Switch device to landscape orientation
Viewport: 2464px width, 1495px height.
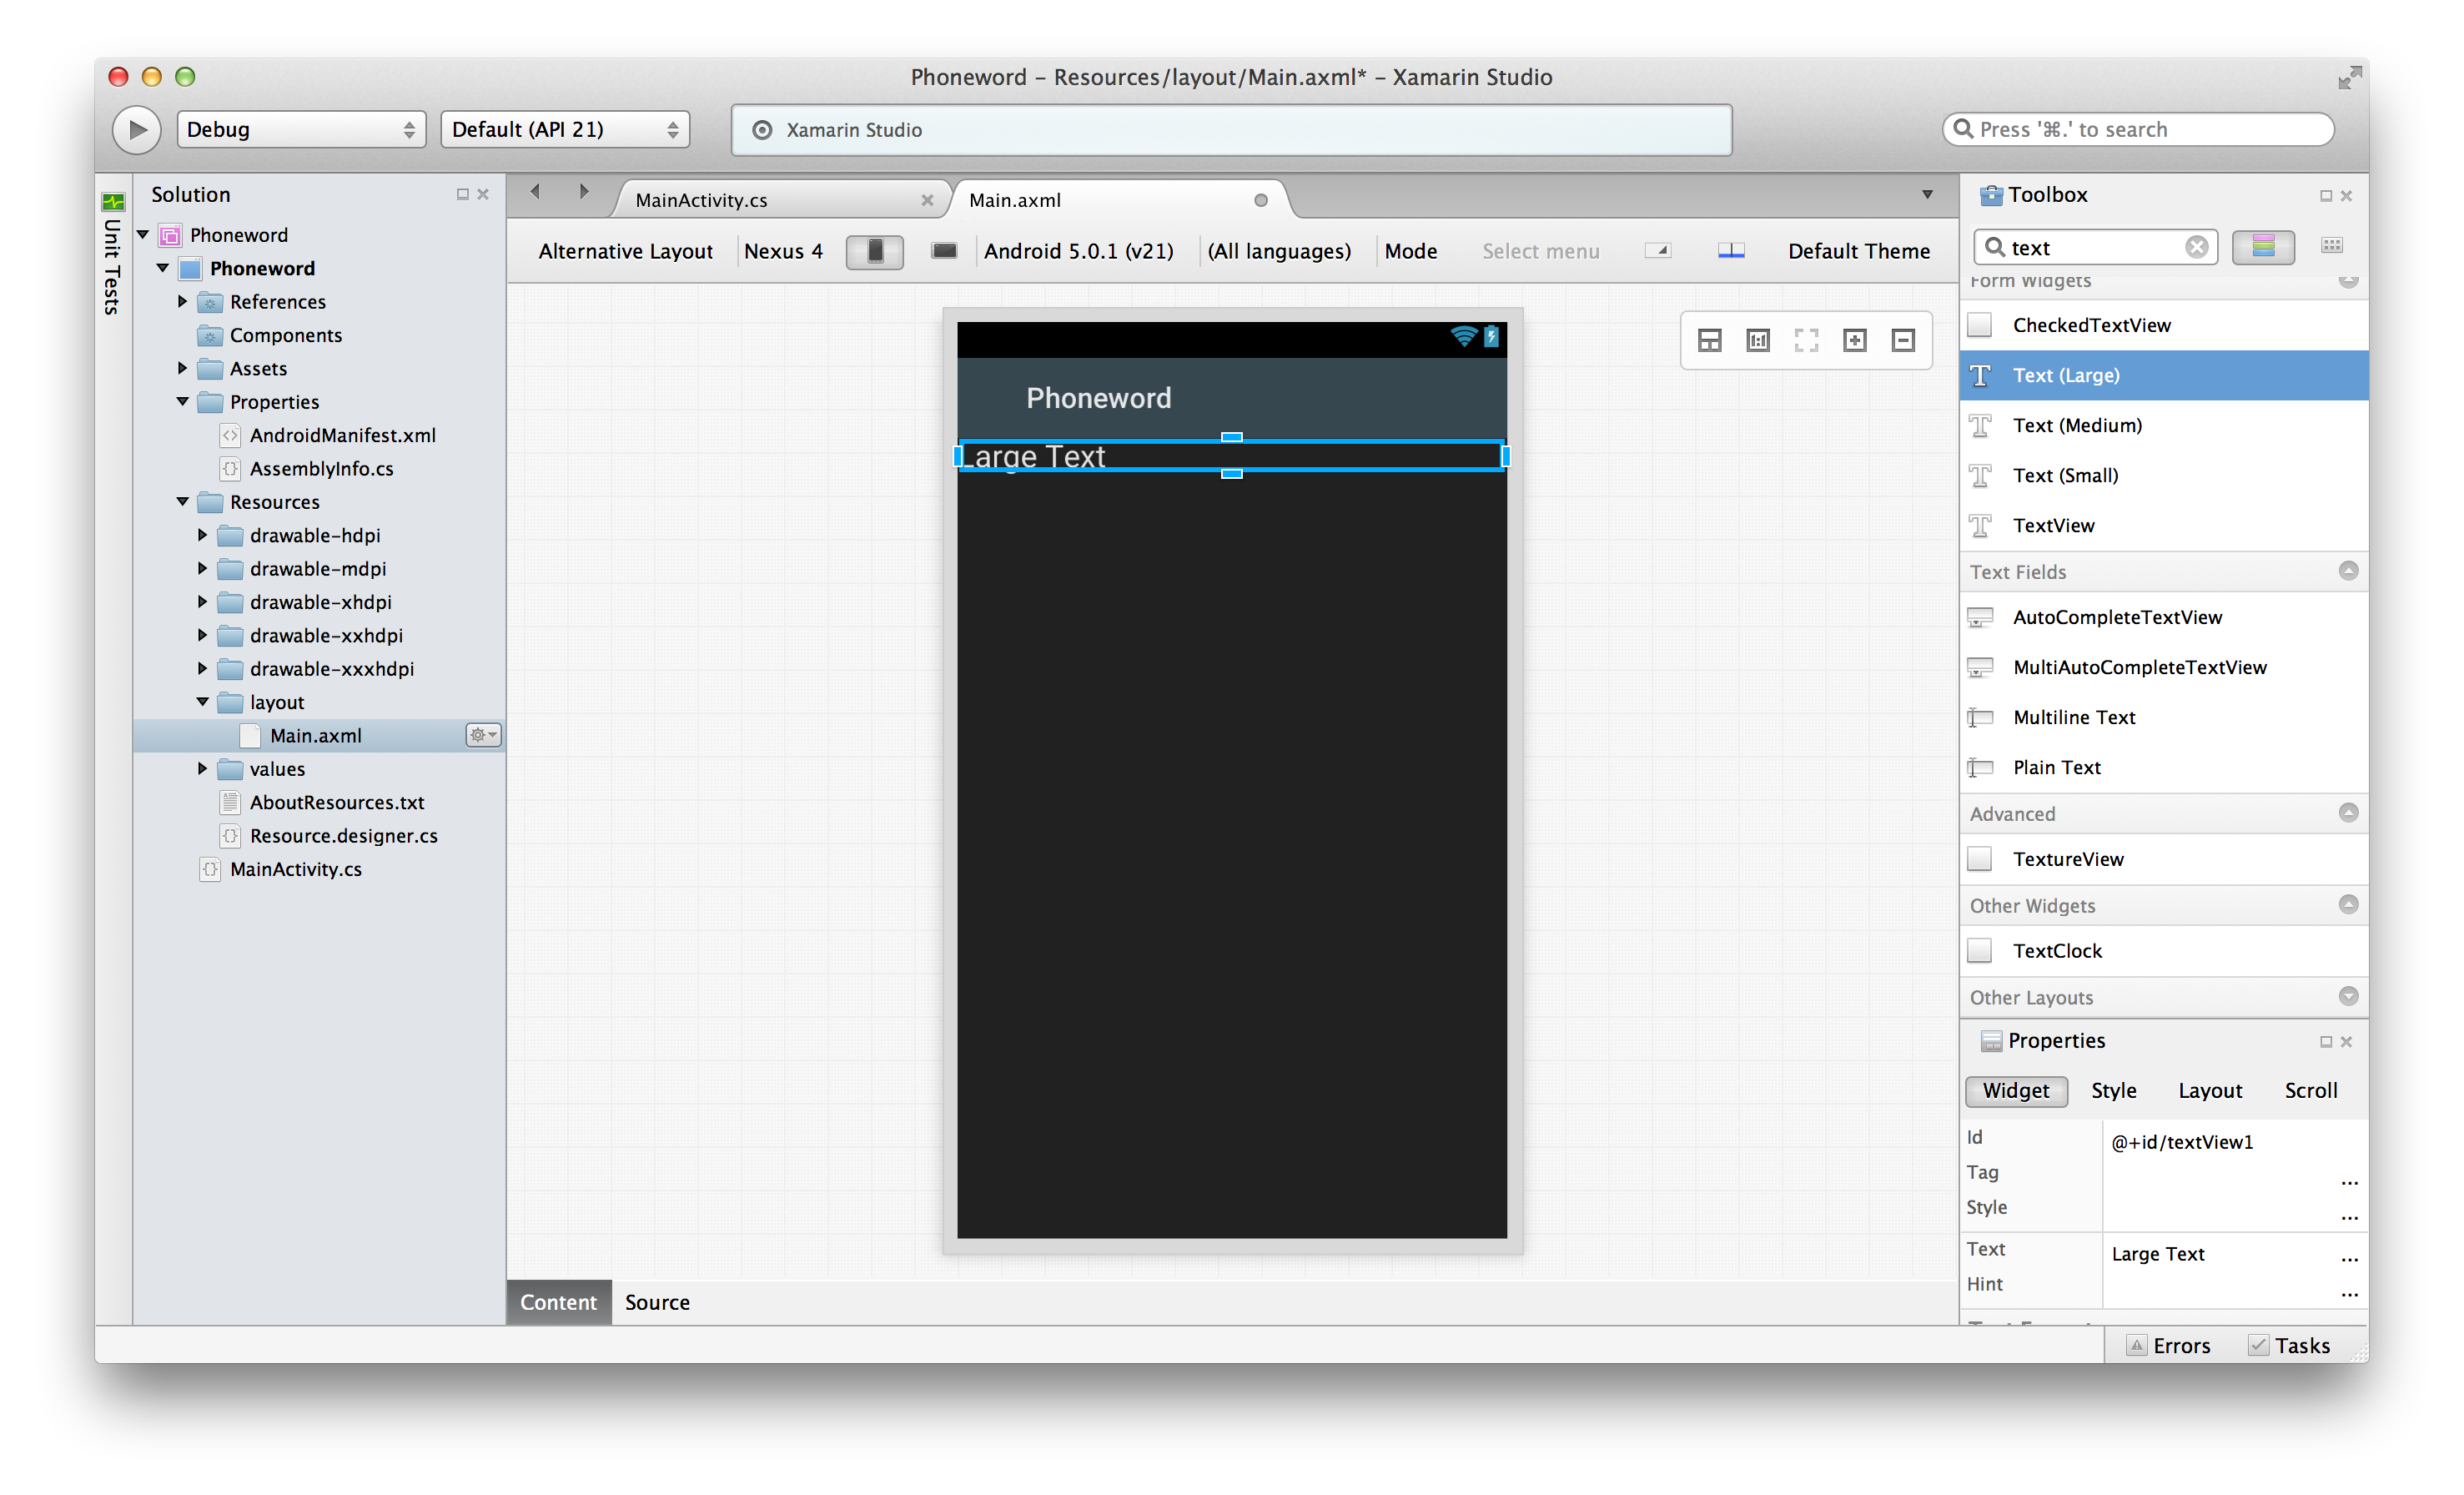point(943,251)
